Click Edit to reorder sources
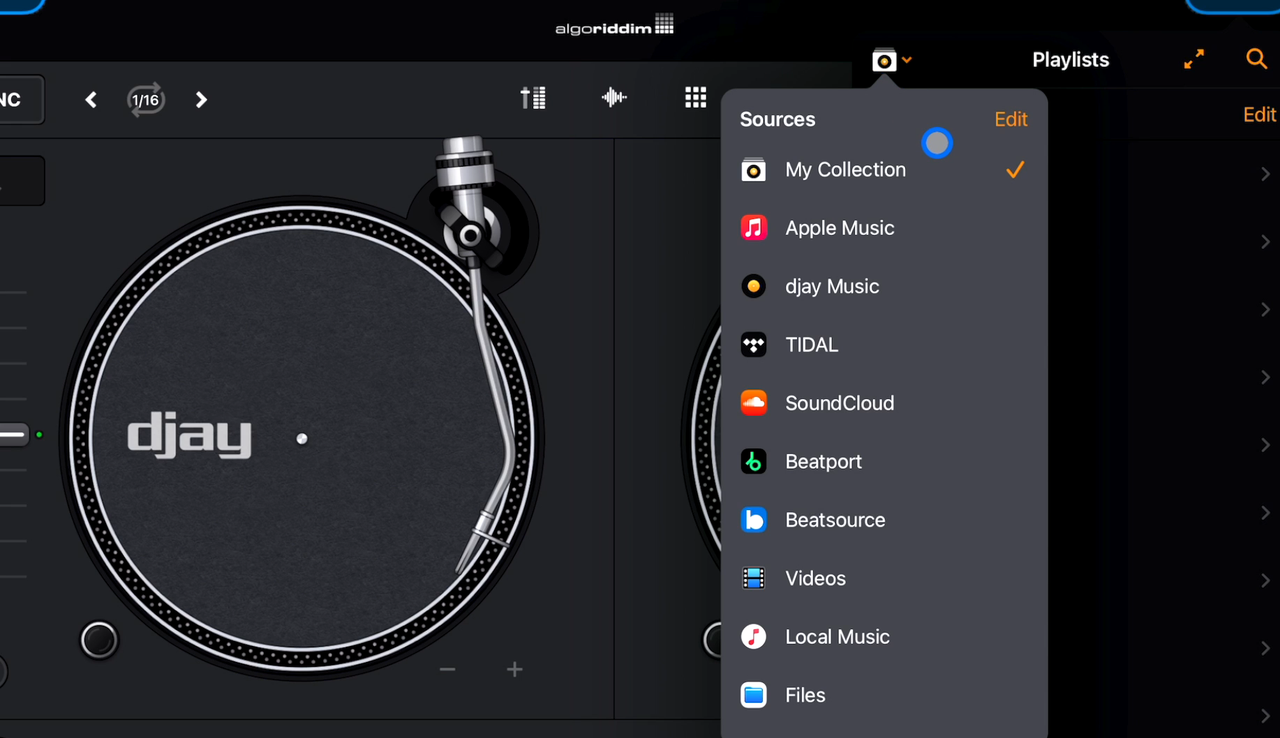 coord(1010,119)
